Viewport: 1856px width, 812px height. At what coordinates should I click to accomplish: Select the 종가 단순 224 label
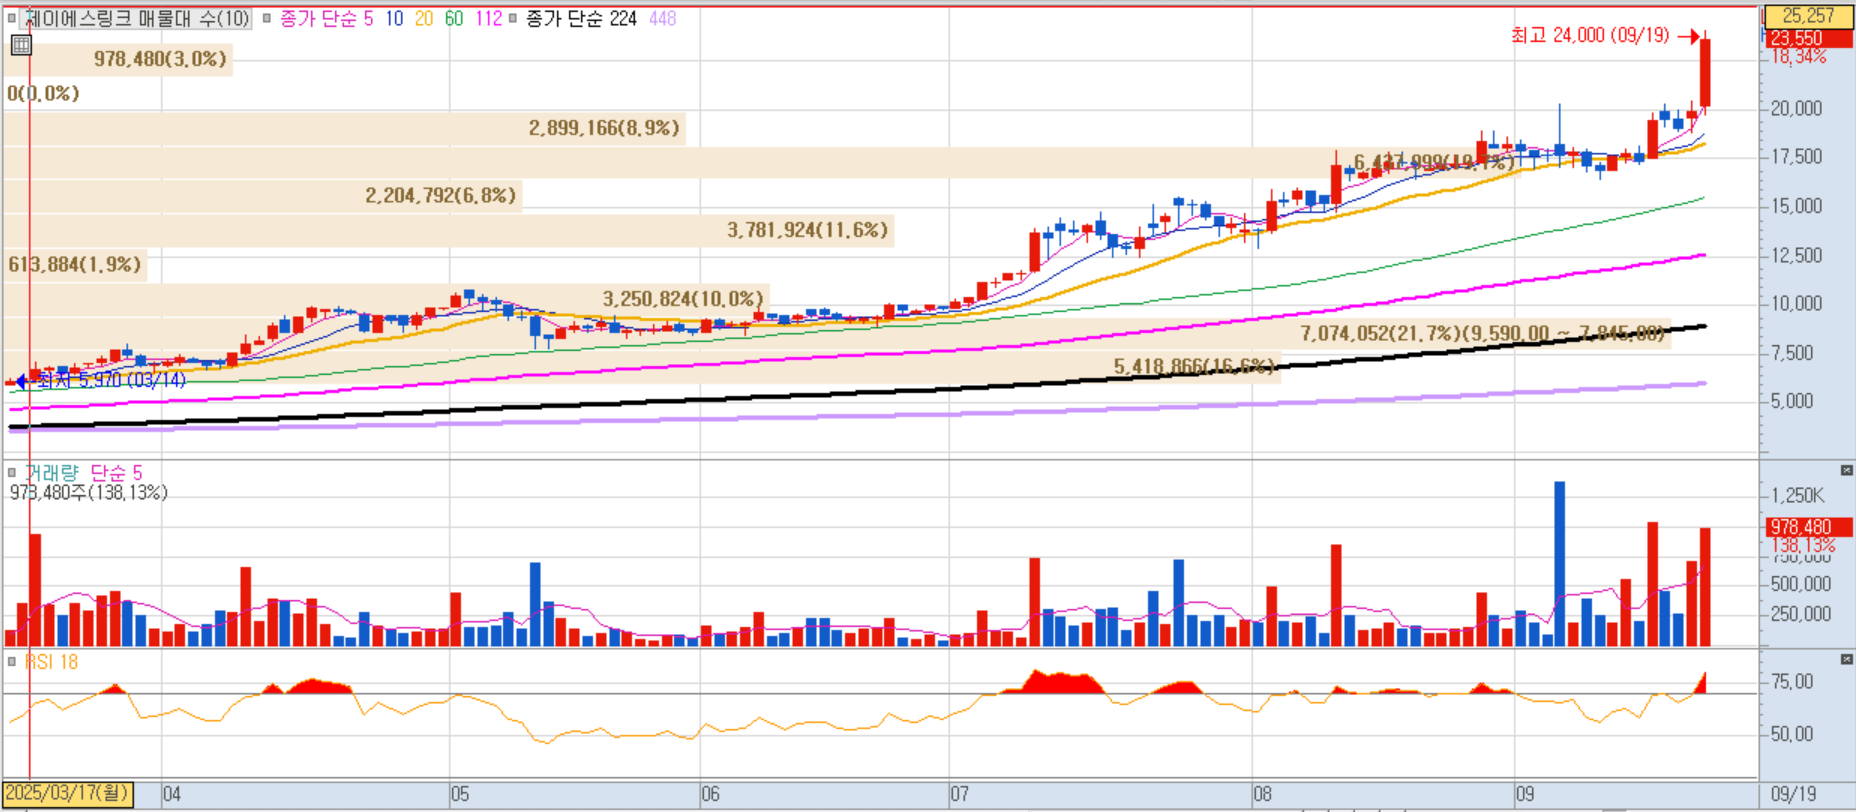581,18
